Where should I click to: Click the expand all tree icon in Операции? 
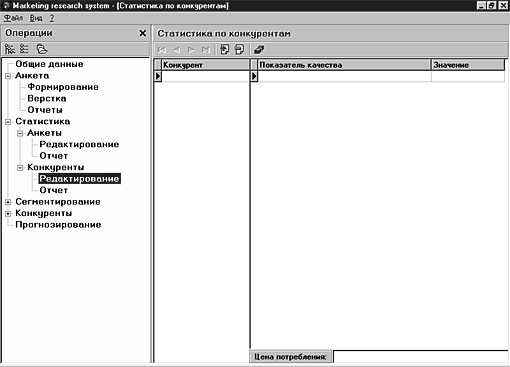10,49
